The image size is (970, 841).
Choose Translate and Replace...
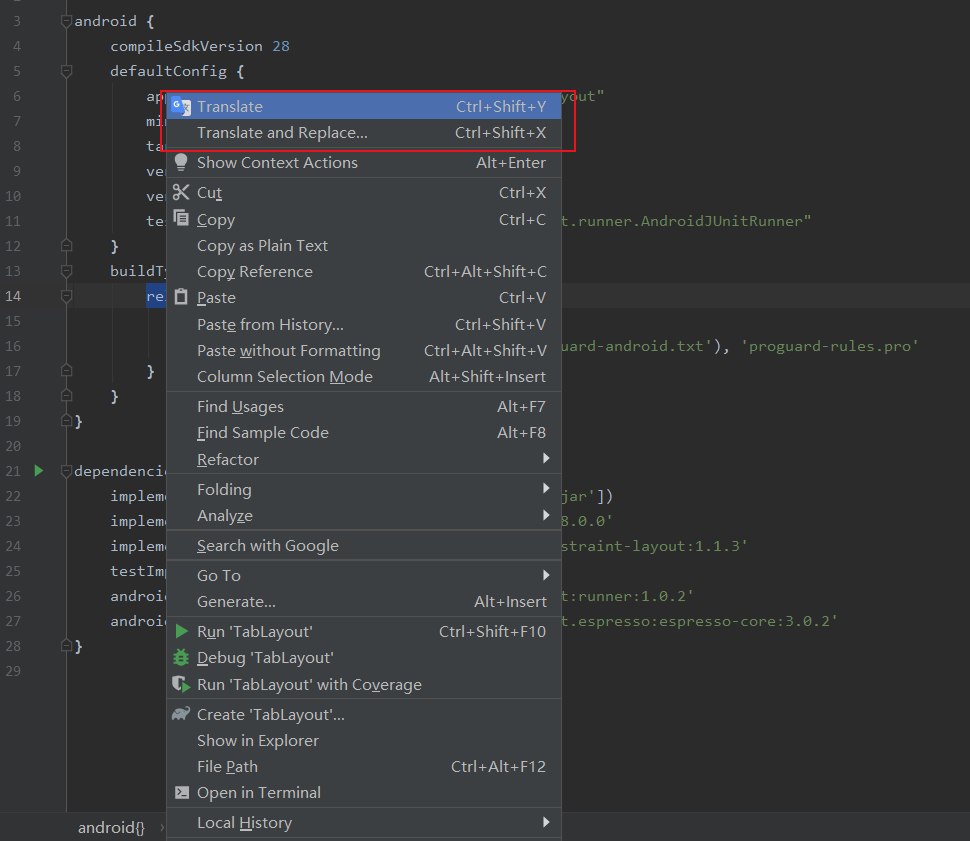(364, 132)
